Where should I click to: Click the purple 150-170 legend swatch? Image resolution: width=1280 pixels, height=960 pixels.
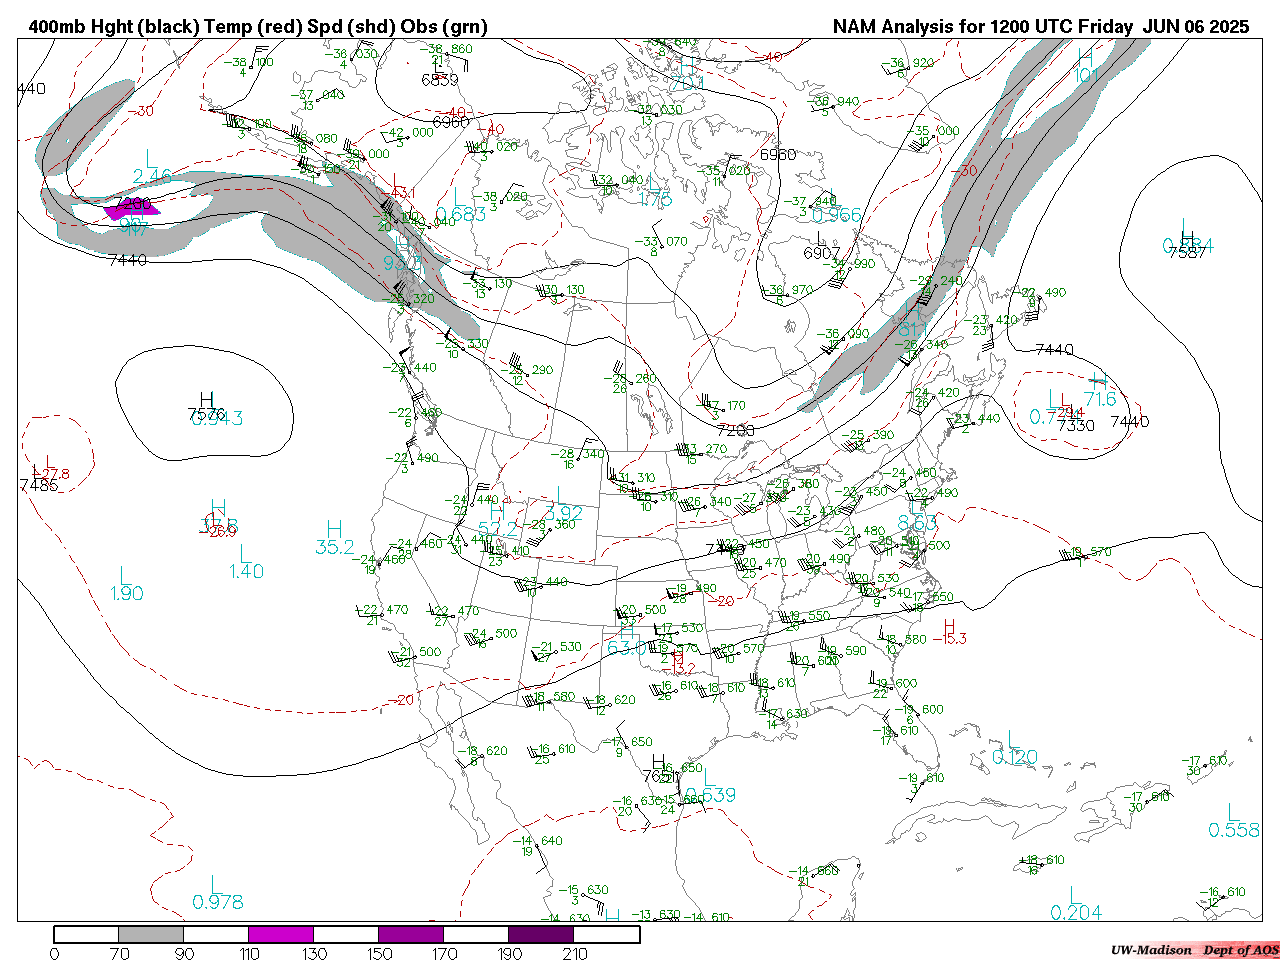(x=411, y=934)
